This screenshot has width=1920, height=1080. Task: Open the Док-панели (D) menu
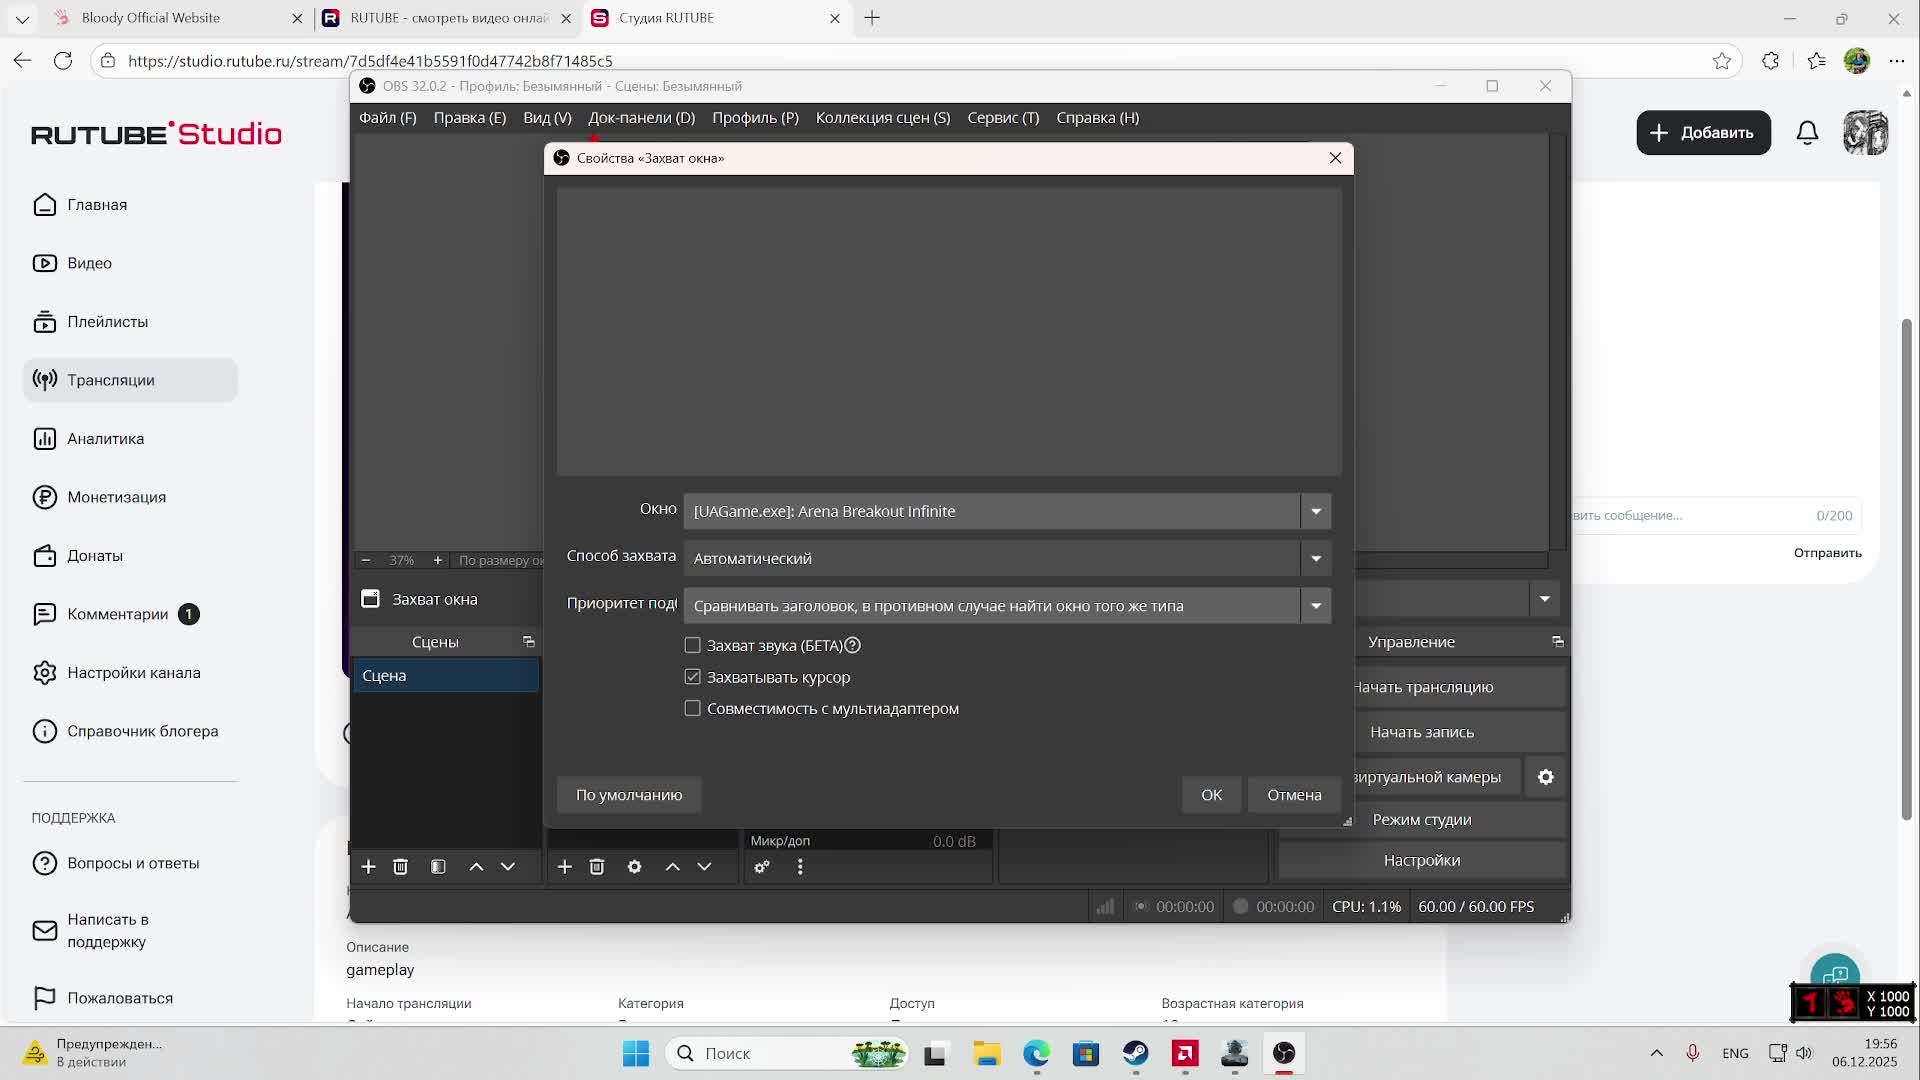(x=641, y=118)
